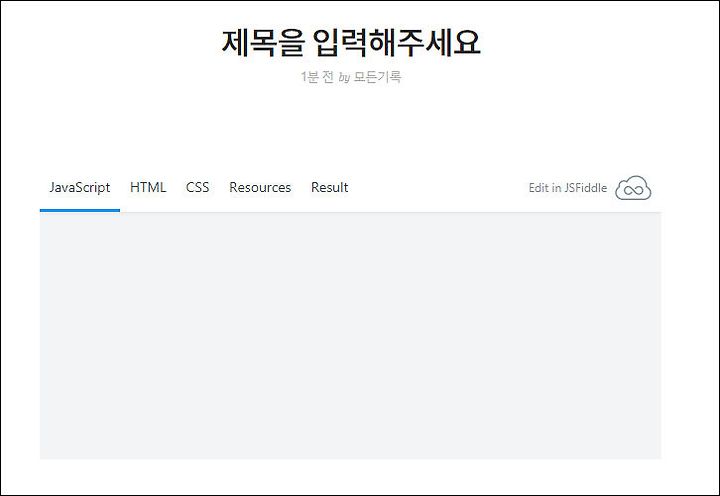Click the post title 제목을 입력해주세요
720x496 pixels.
pyautogui.click(x=351, y=43)
